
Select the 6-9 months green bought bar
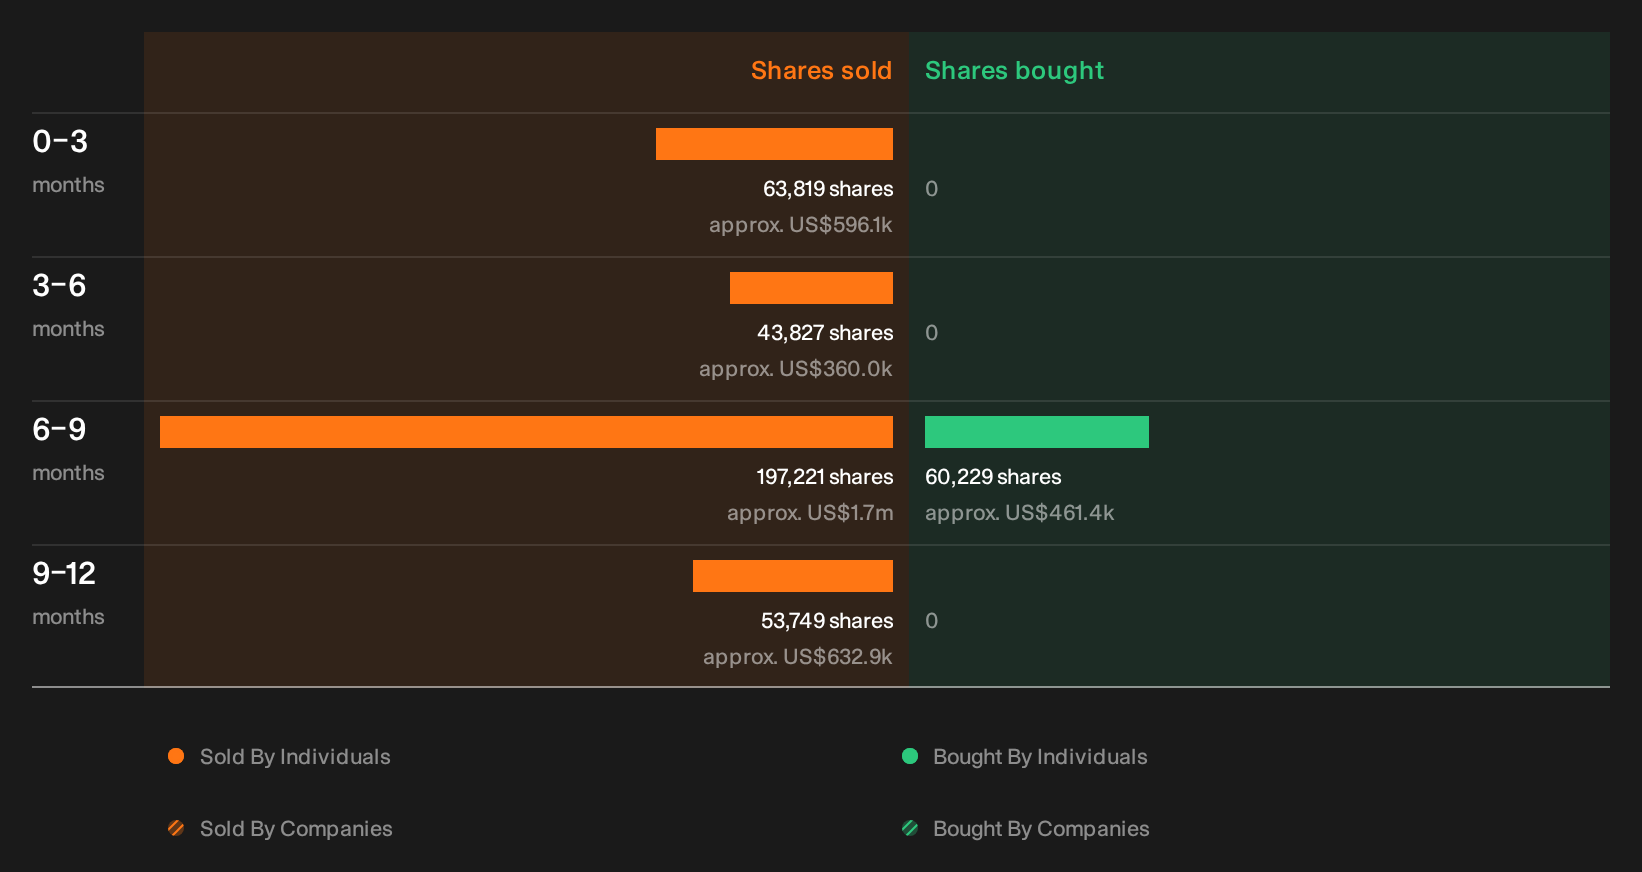(1037, 432)
